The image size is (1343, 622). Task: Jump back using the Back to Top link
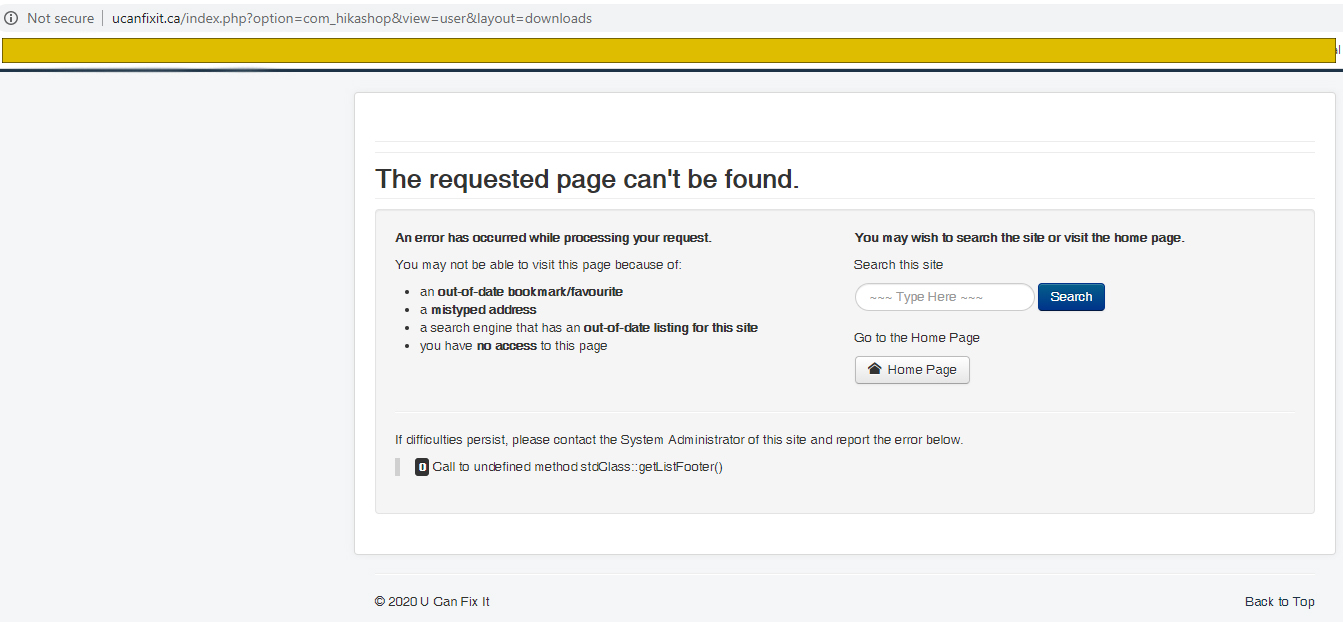tap(1279, 601)
